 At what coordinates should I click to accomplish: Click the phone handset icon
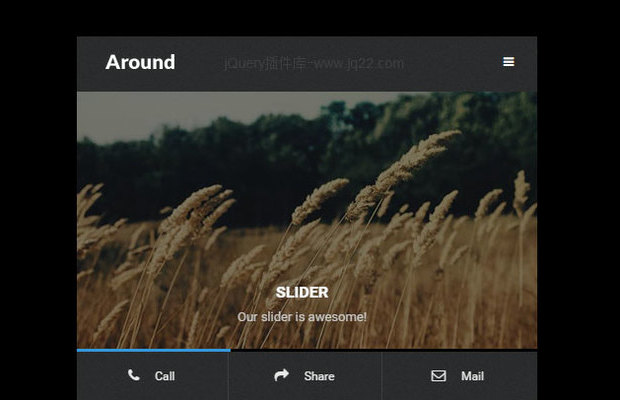coord(134,376)
